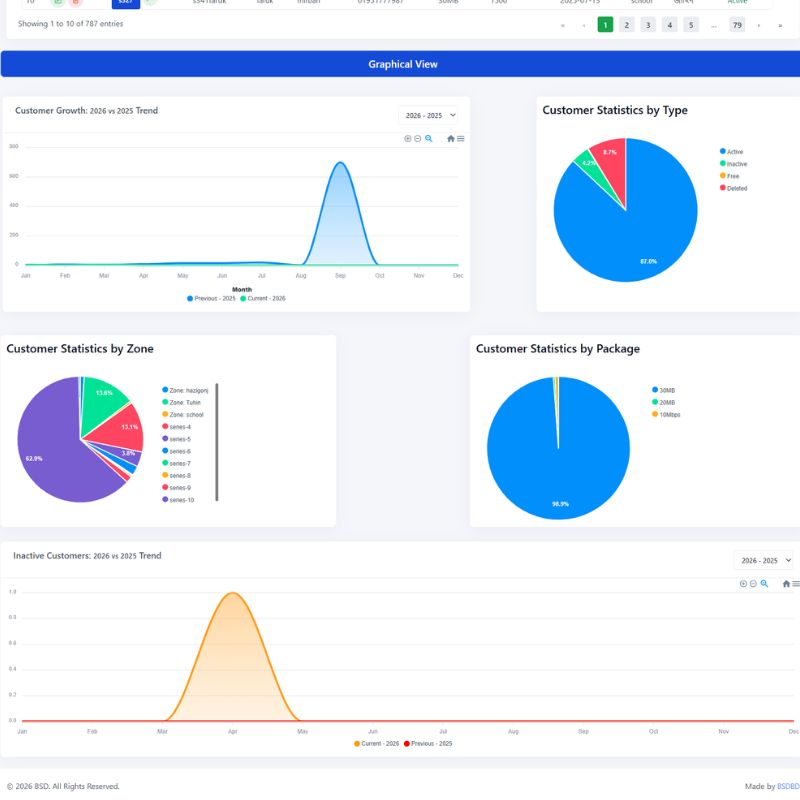Go to pagination page 2

627,25
